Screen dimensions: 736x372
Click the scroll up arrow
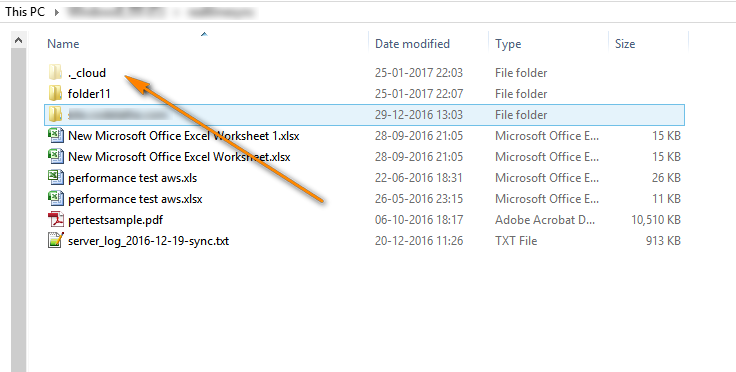click(19, 40)
